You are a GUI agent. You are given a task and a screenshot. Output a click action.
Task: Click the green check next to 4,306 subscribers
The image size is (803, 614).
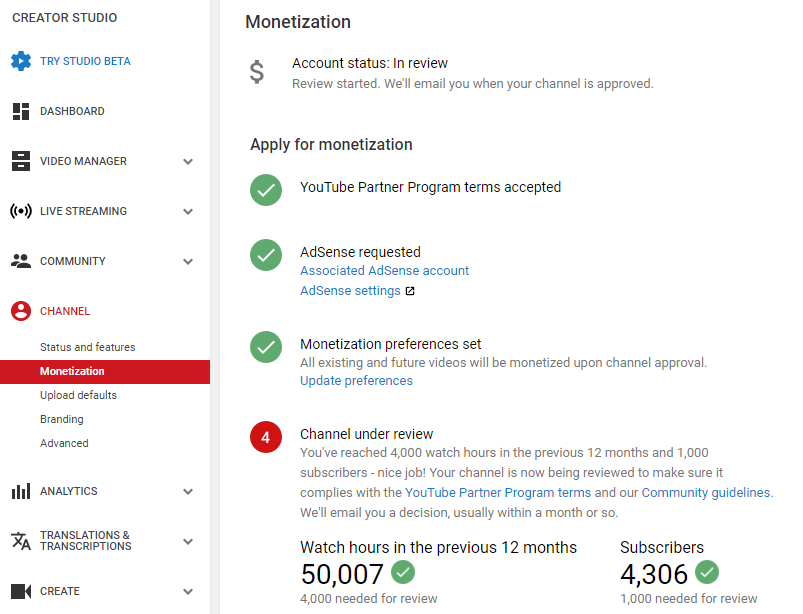pyautogui.click(x=707, y=572)
